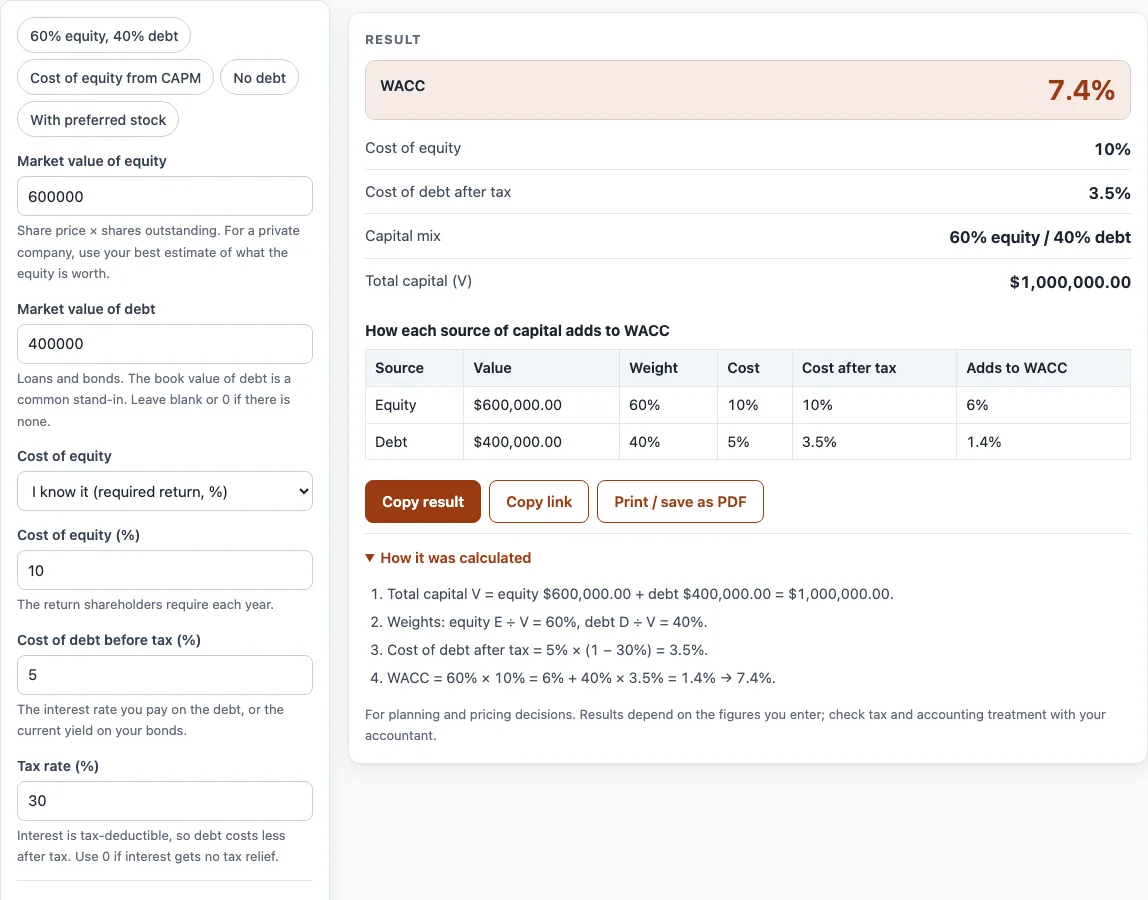Click into the Cost of equity (%) field
Screen dimensions: 1148x900
point(165,570)
